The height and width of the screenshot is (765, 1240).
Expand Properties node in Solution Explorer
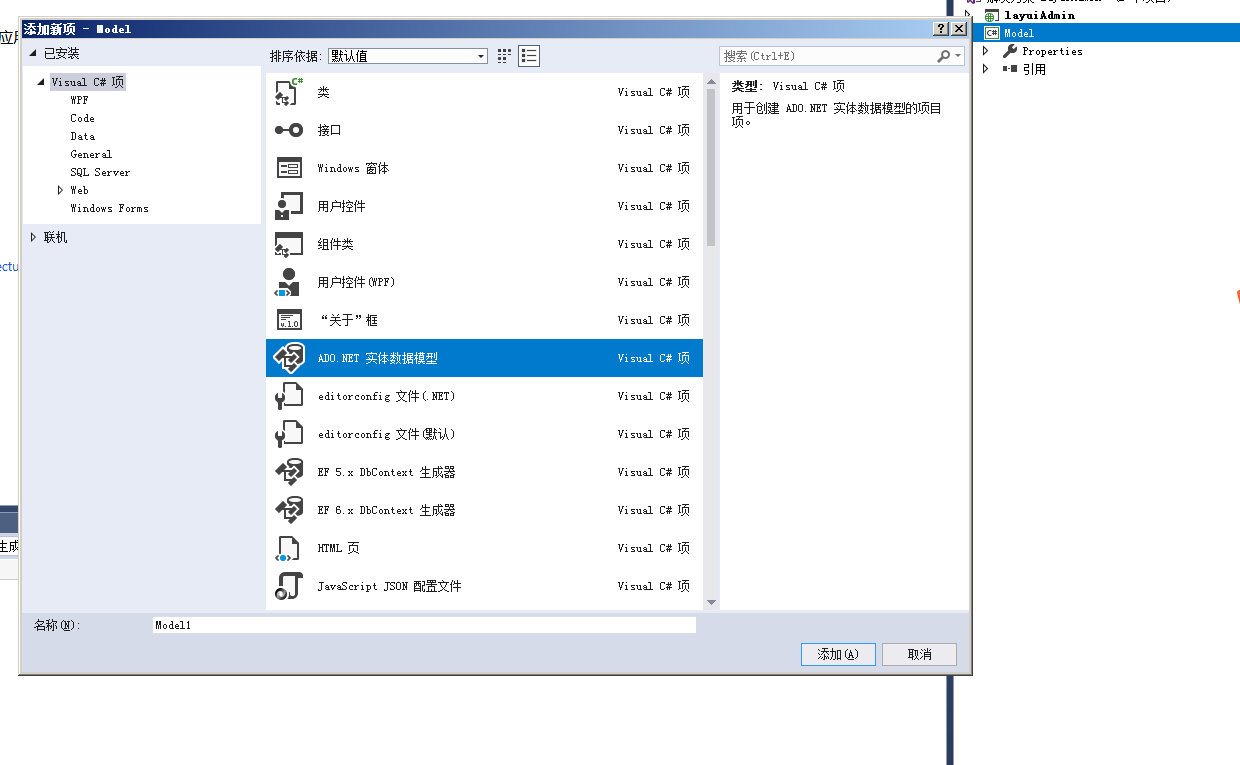986,51
